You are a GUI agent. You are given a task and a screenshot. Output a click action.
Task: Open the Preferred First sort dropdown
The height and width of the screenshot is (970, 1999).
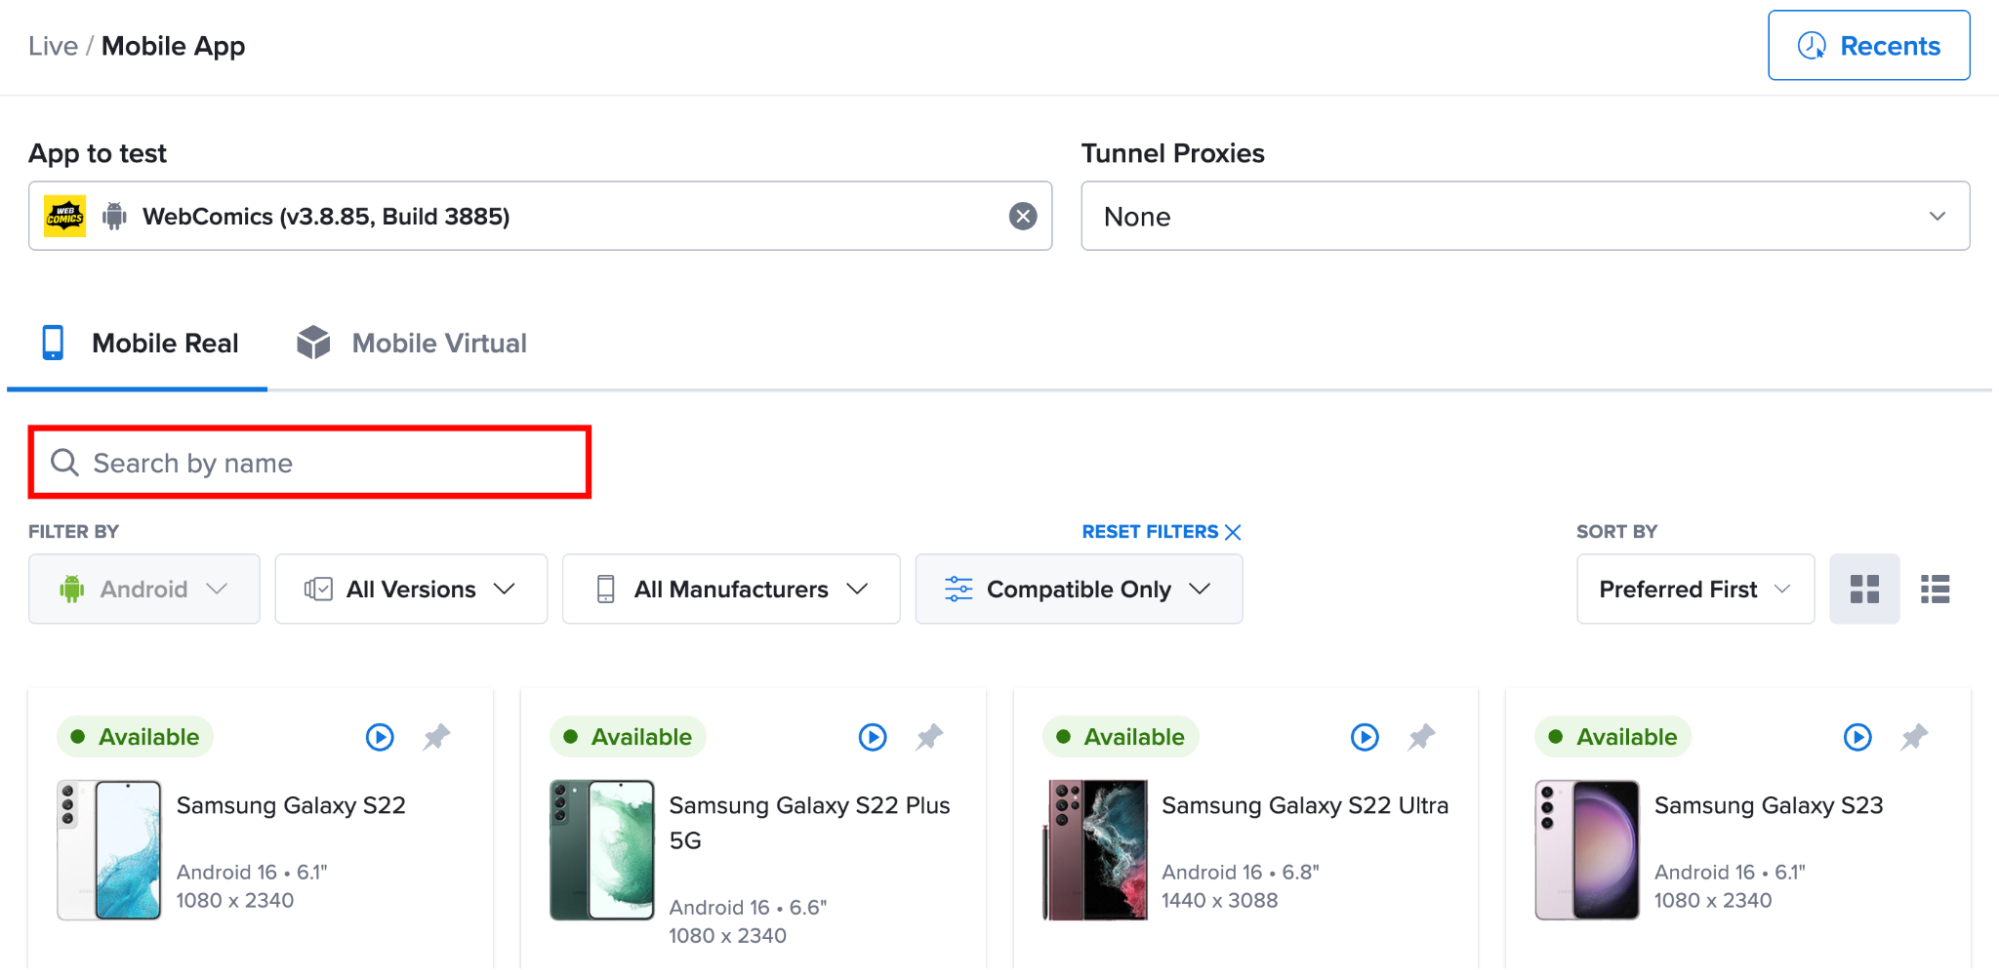(x=1695, y=589)
